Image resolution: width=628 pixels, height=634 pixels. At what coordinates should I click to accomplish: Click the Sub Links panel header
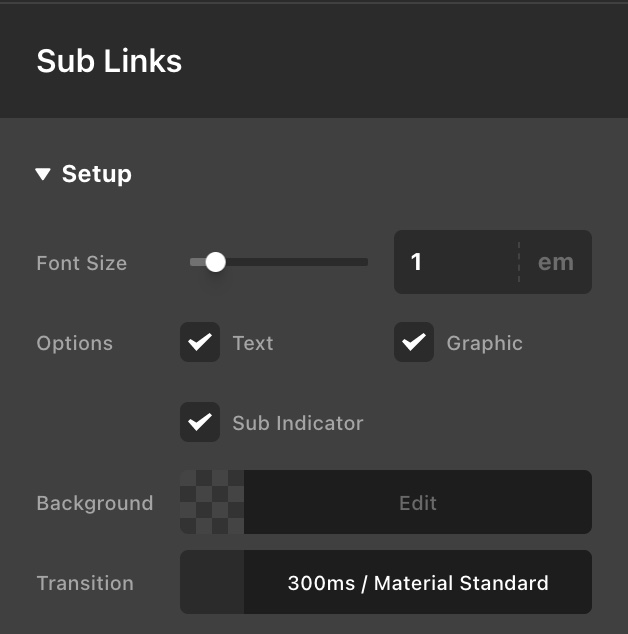(x=109, y=61)
